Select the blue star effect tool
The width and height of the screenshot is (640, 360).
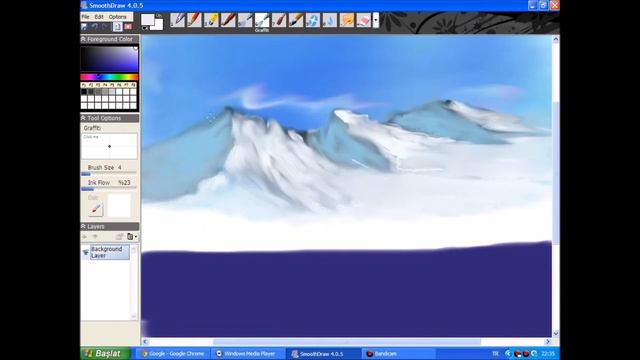point(313,20)
